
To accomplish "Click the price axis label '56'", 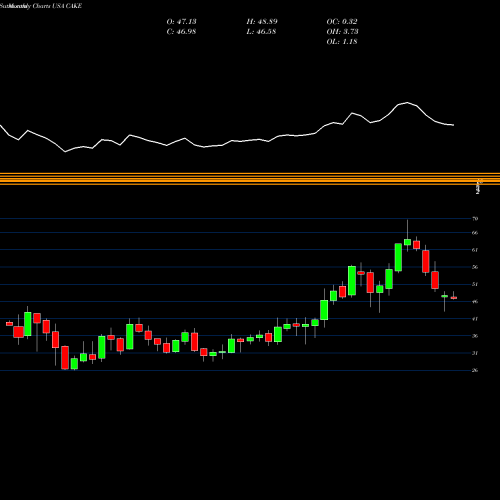I will (475, 267).
